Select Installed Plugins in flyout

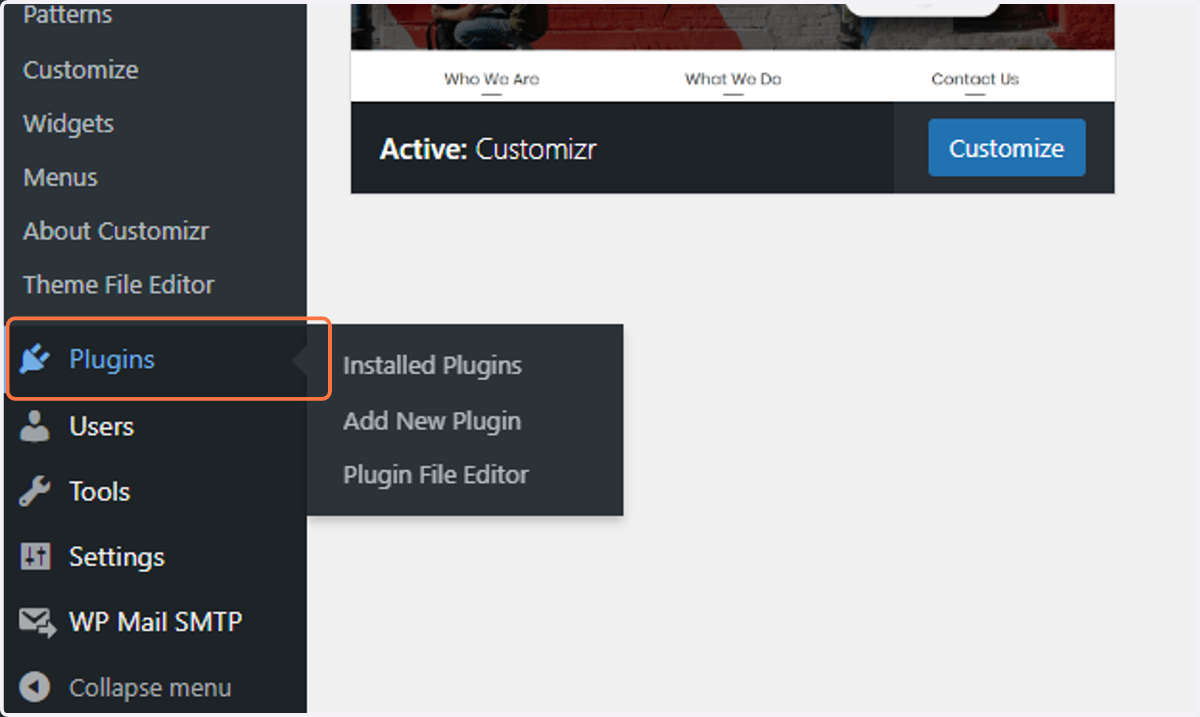[432, 365]
